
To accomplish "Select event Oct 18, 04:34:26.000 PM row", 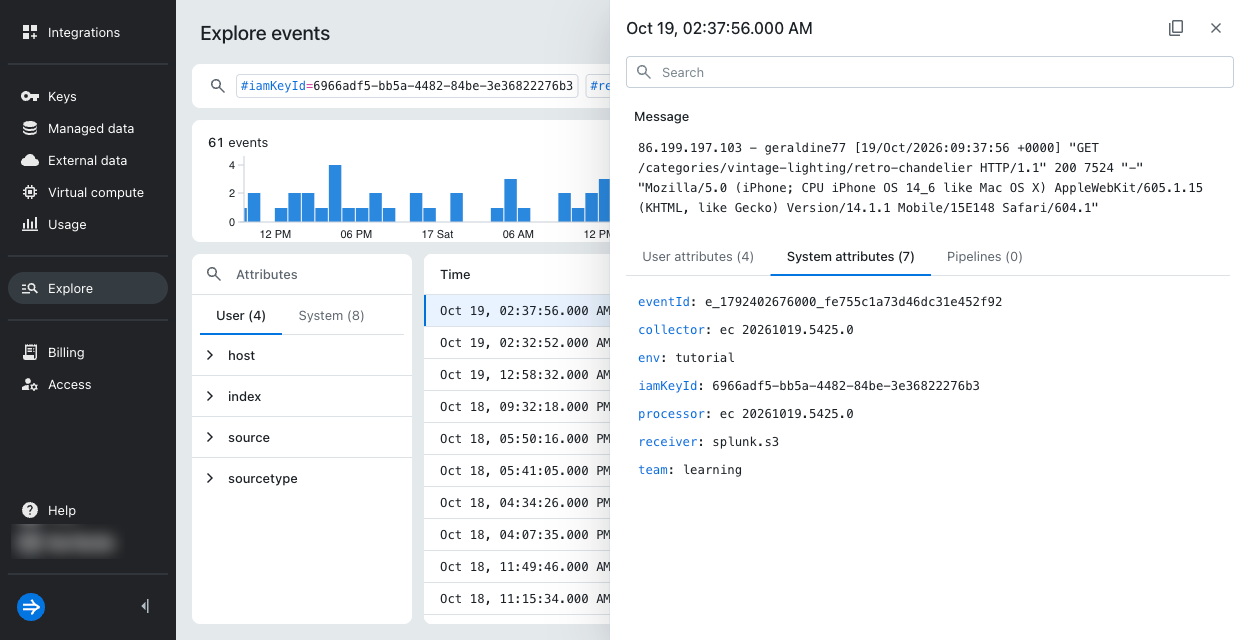I will (517, 503).
